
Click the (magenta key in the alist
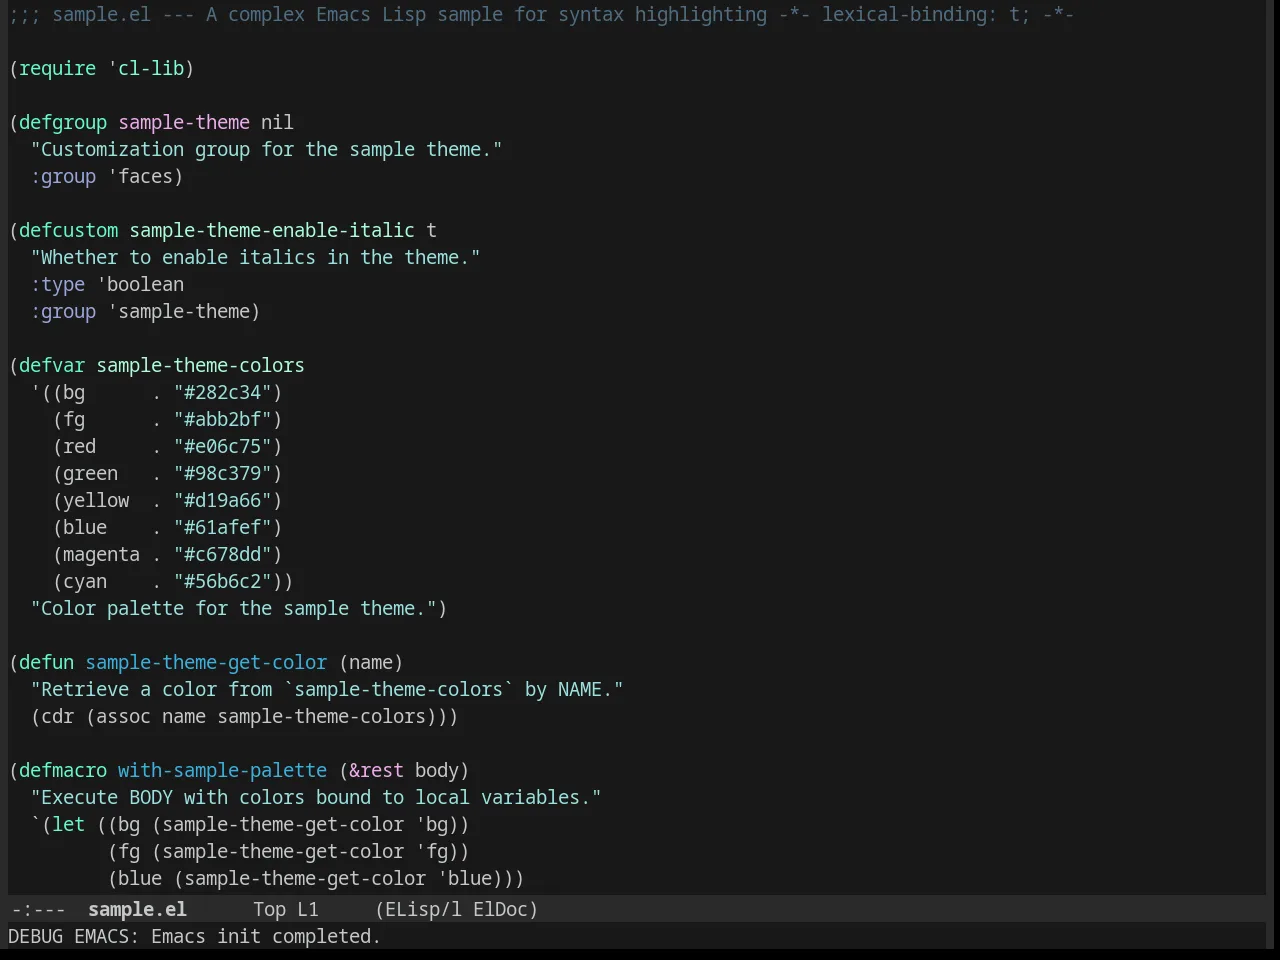tap(96, 554)
